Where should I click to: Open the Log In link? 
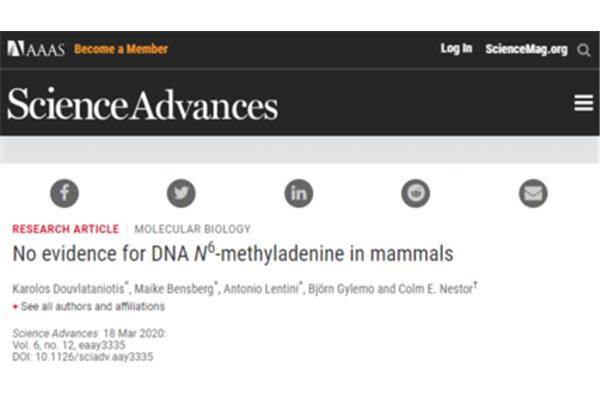pos(456,49)
